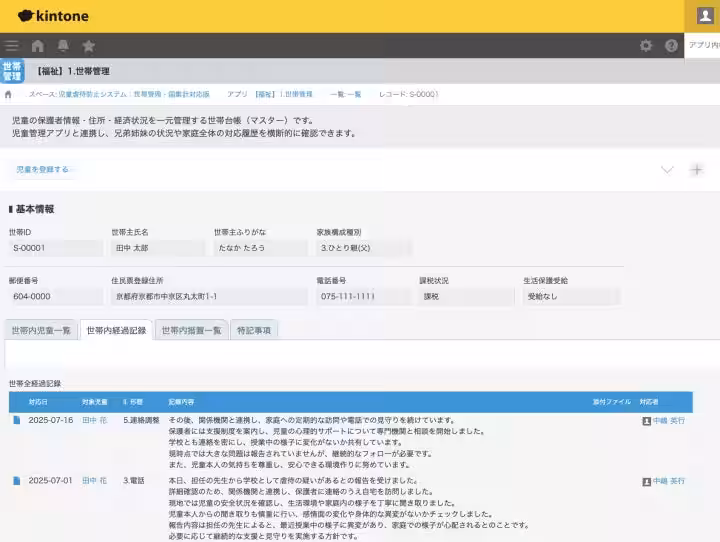720x542 pixels.
Task: Click the registered address value field
Action: click(209, 297)
